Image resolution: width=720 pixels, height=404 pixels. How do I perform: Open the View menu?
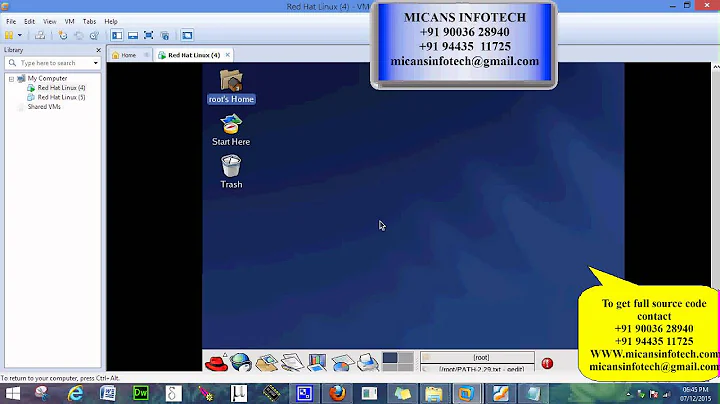(x=50, y=22)
